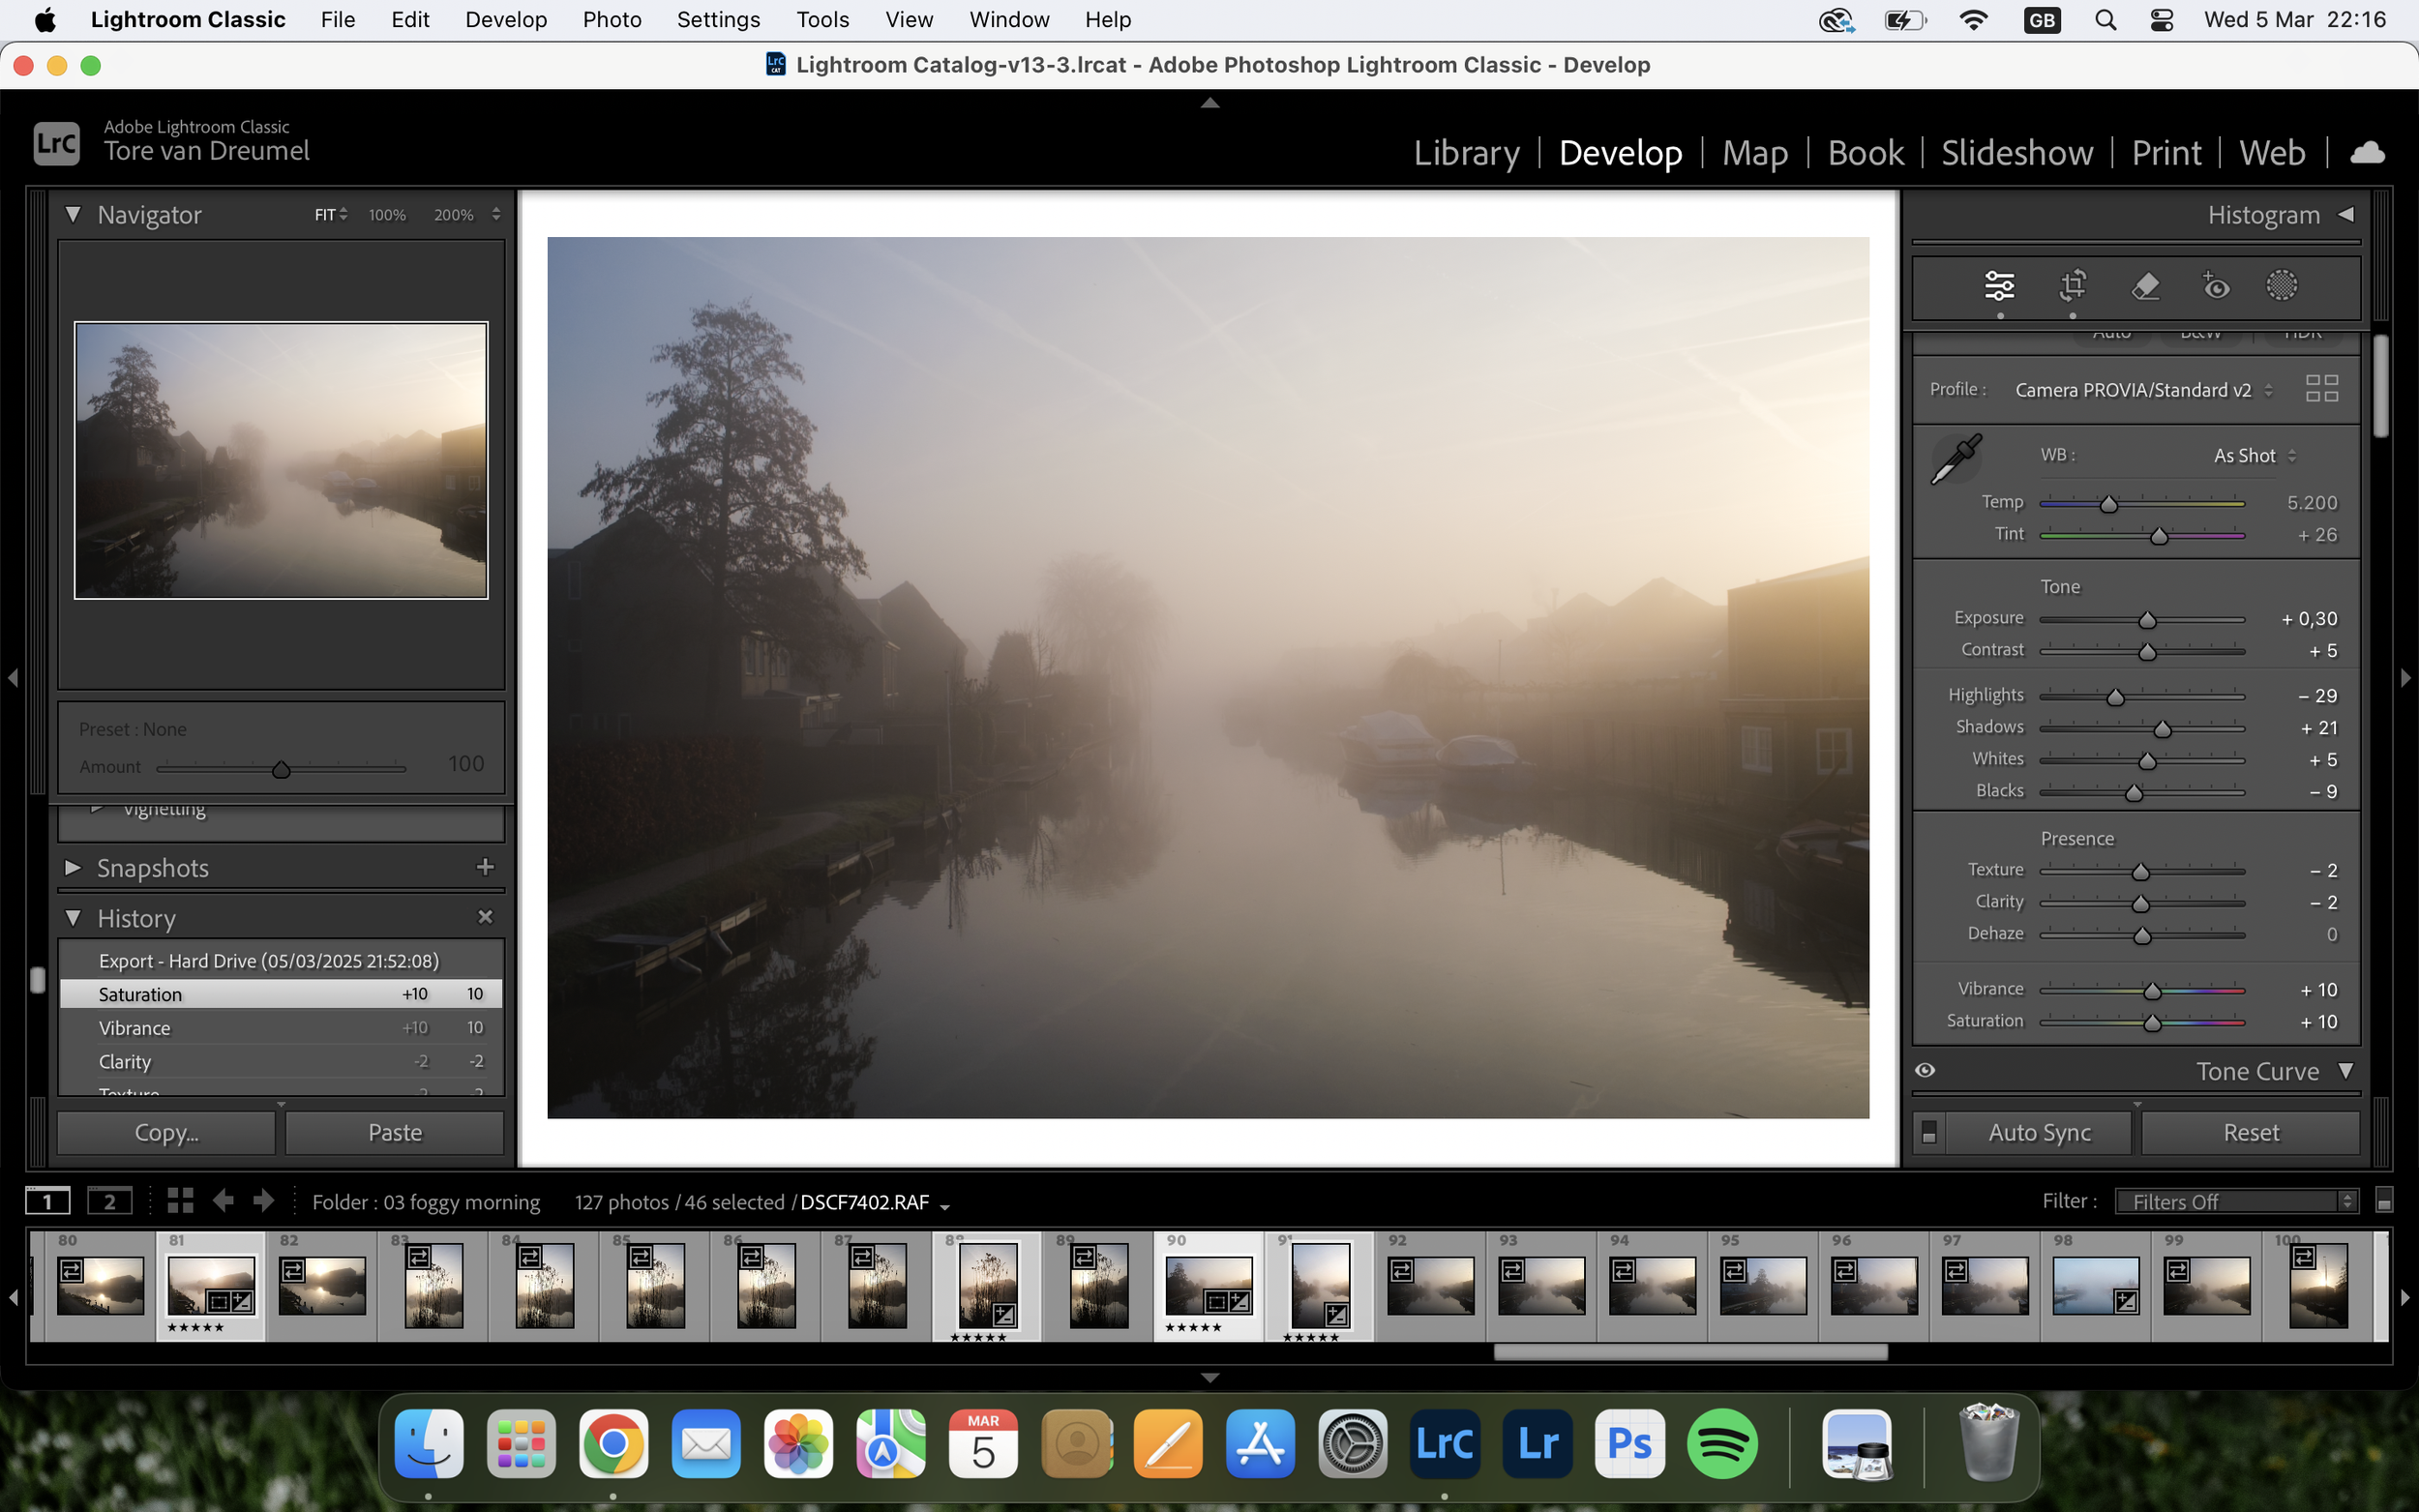Switch to grid view icon in filmstrip bar
Screen dimensions: 2419x1512
pos(180,1201)
